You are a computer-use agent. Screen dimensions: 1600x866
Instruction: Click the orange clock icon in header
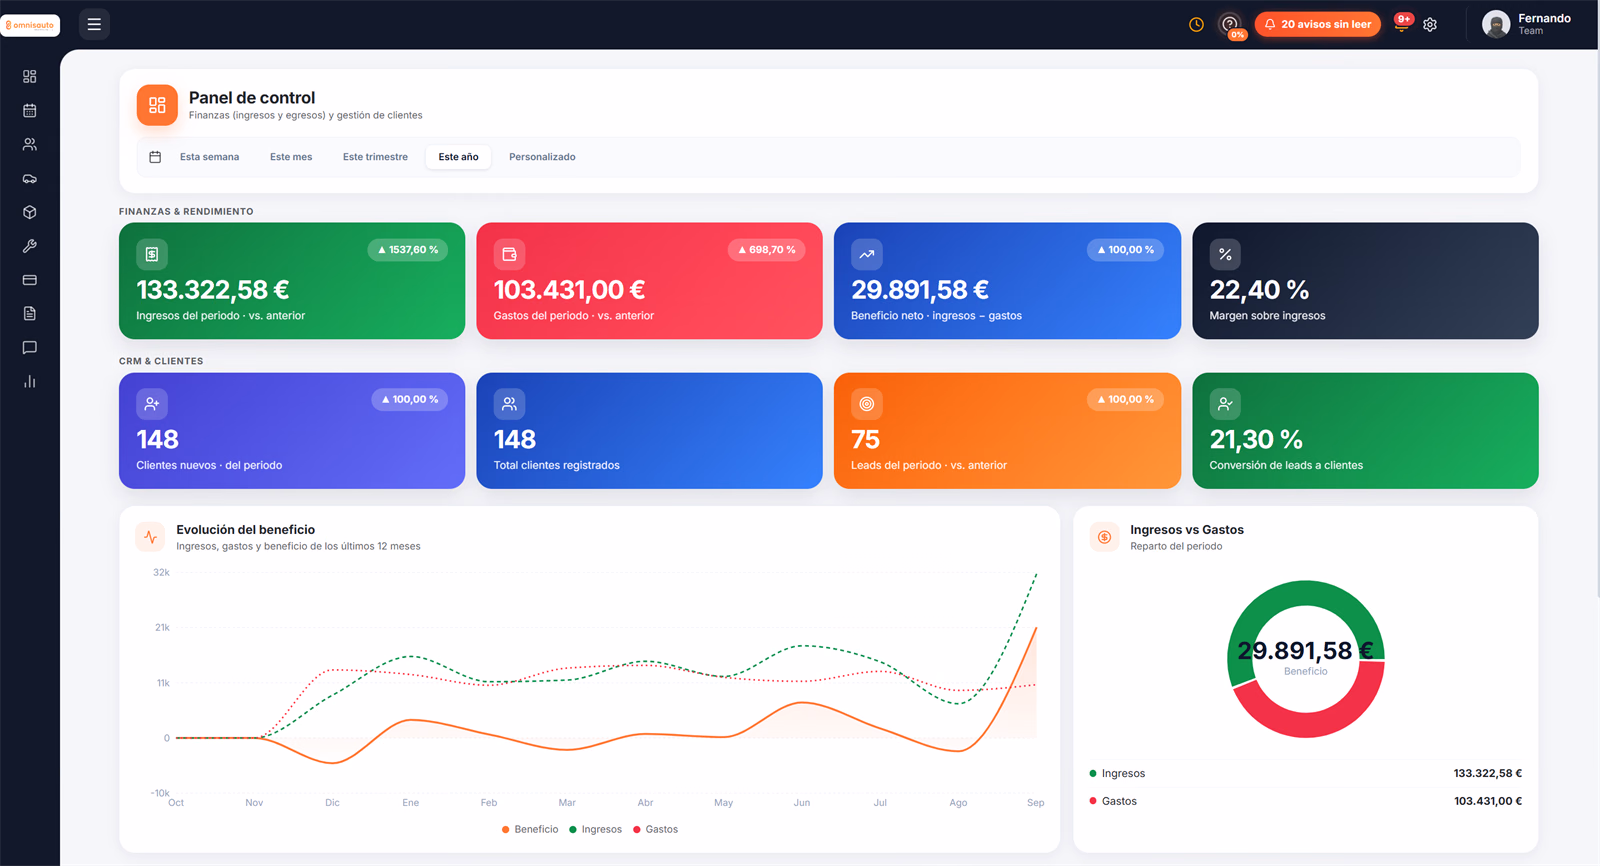coord(1196,24)
